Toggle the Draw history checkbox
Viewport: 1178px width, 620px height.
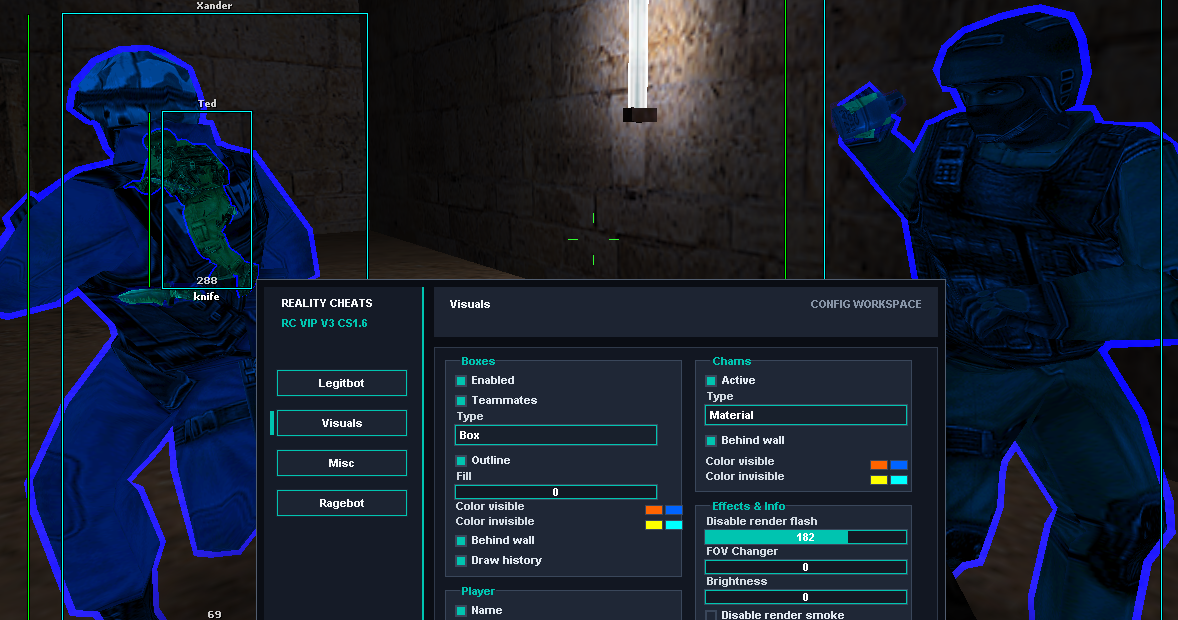pos(461,561)
